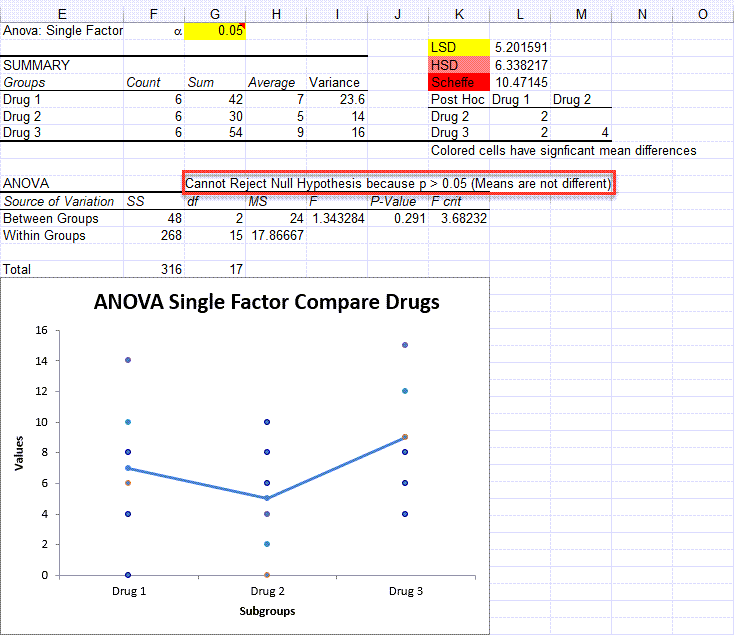Select Within Groups MS value 17.86667
Screen dimensions: 734x635
tap(278, 235)
